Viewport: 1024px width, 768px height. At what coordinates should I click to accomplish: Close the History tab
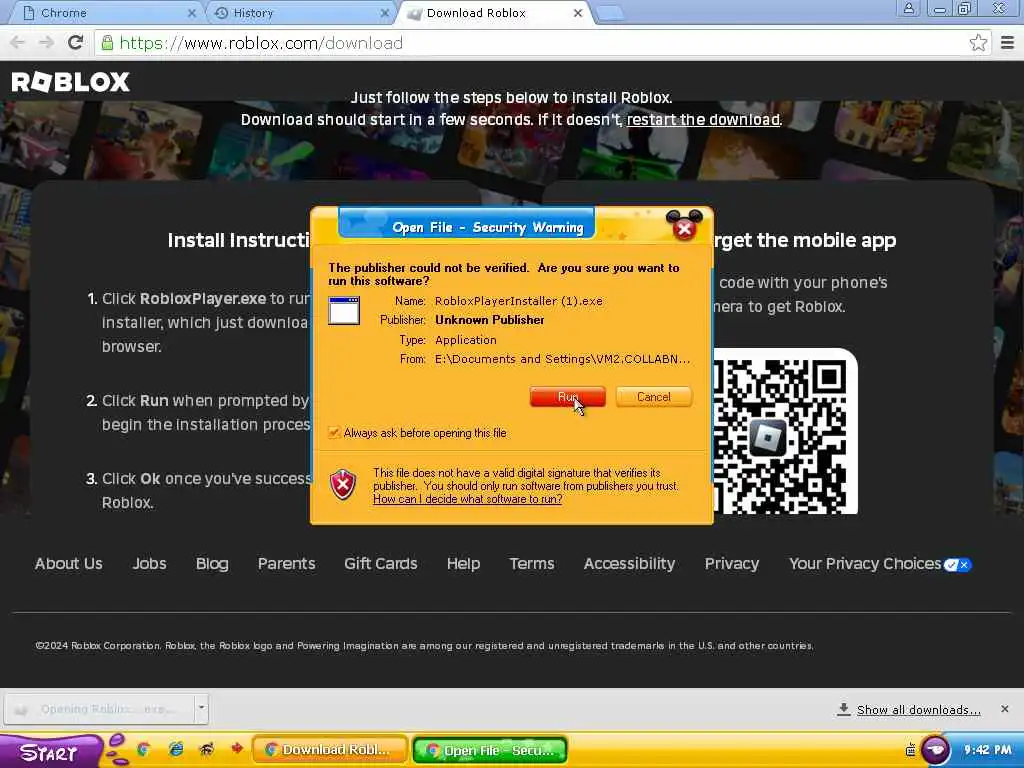pos(385,13)
